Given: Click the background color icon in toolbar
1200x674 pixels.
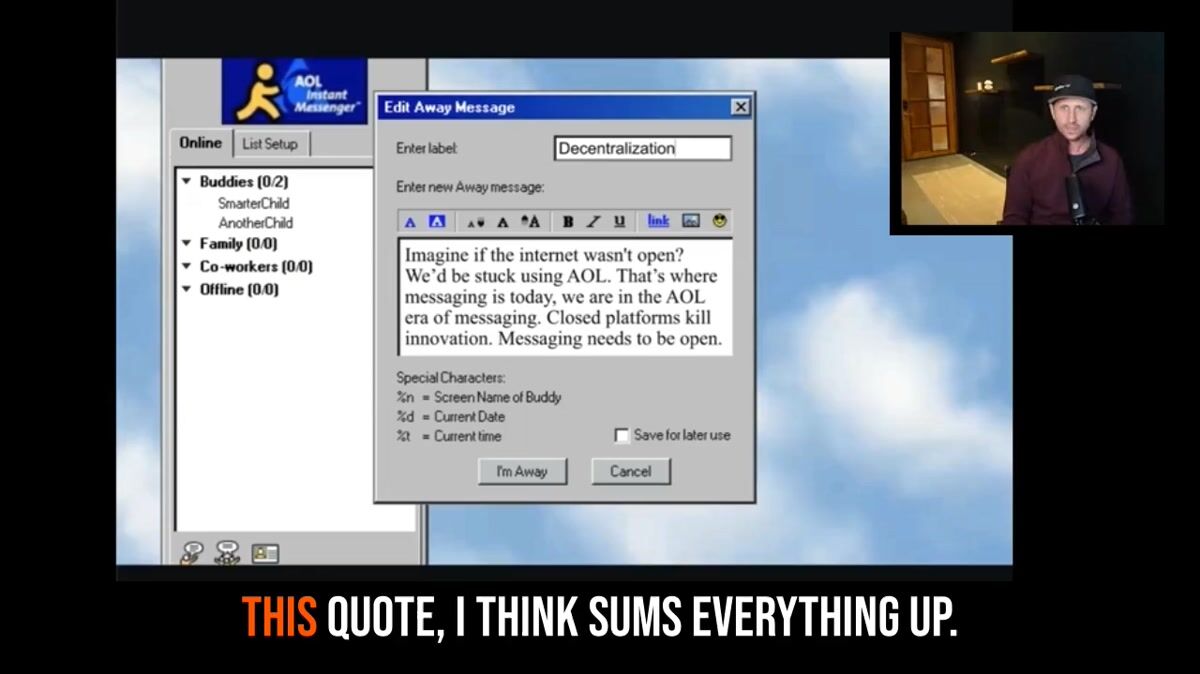Looking at the screenshot, I should coord(436,222).
